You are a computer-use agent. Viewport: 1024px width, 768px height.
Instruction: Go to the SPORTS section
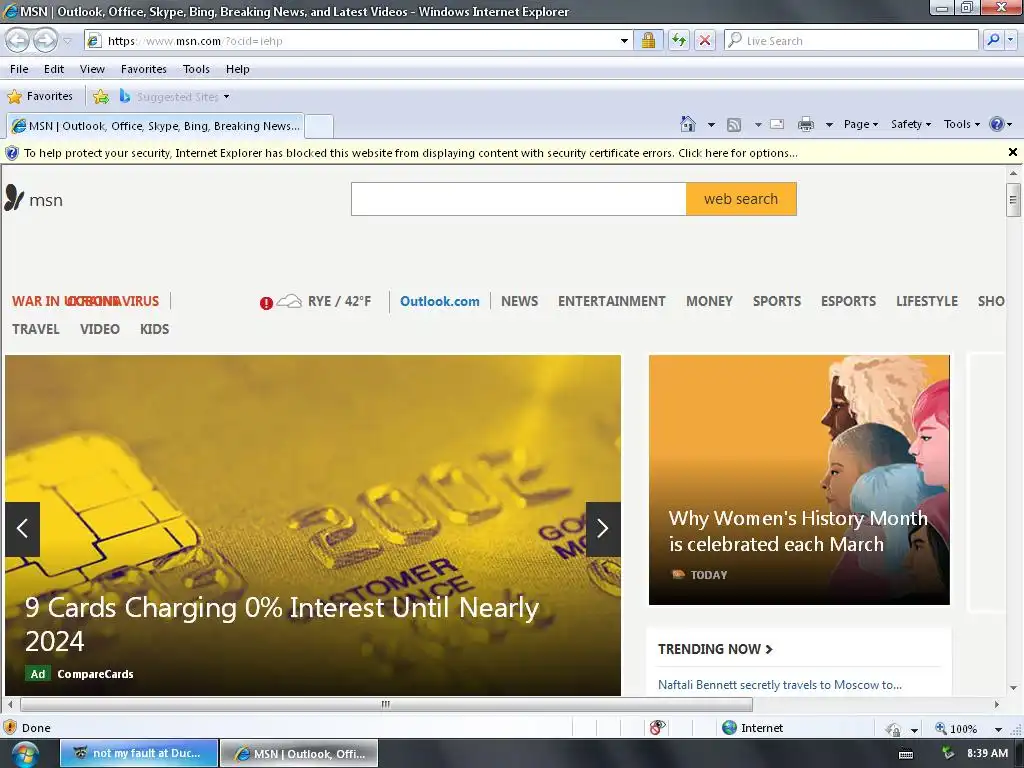[777, 301]
